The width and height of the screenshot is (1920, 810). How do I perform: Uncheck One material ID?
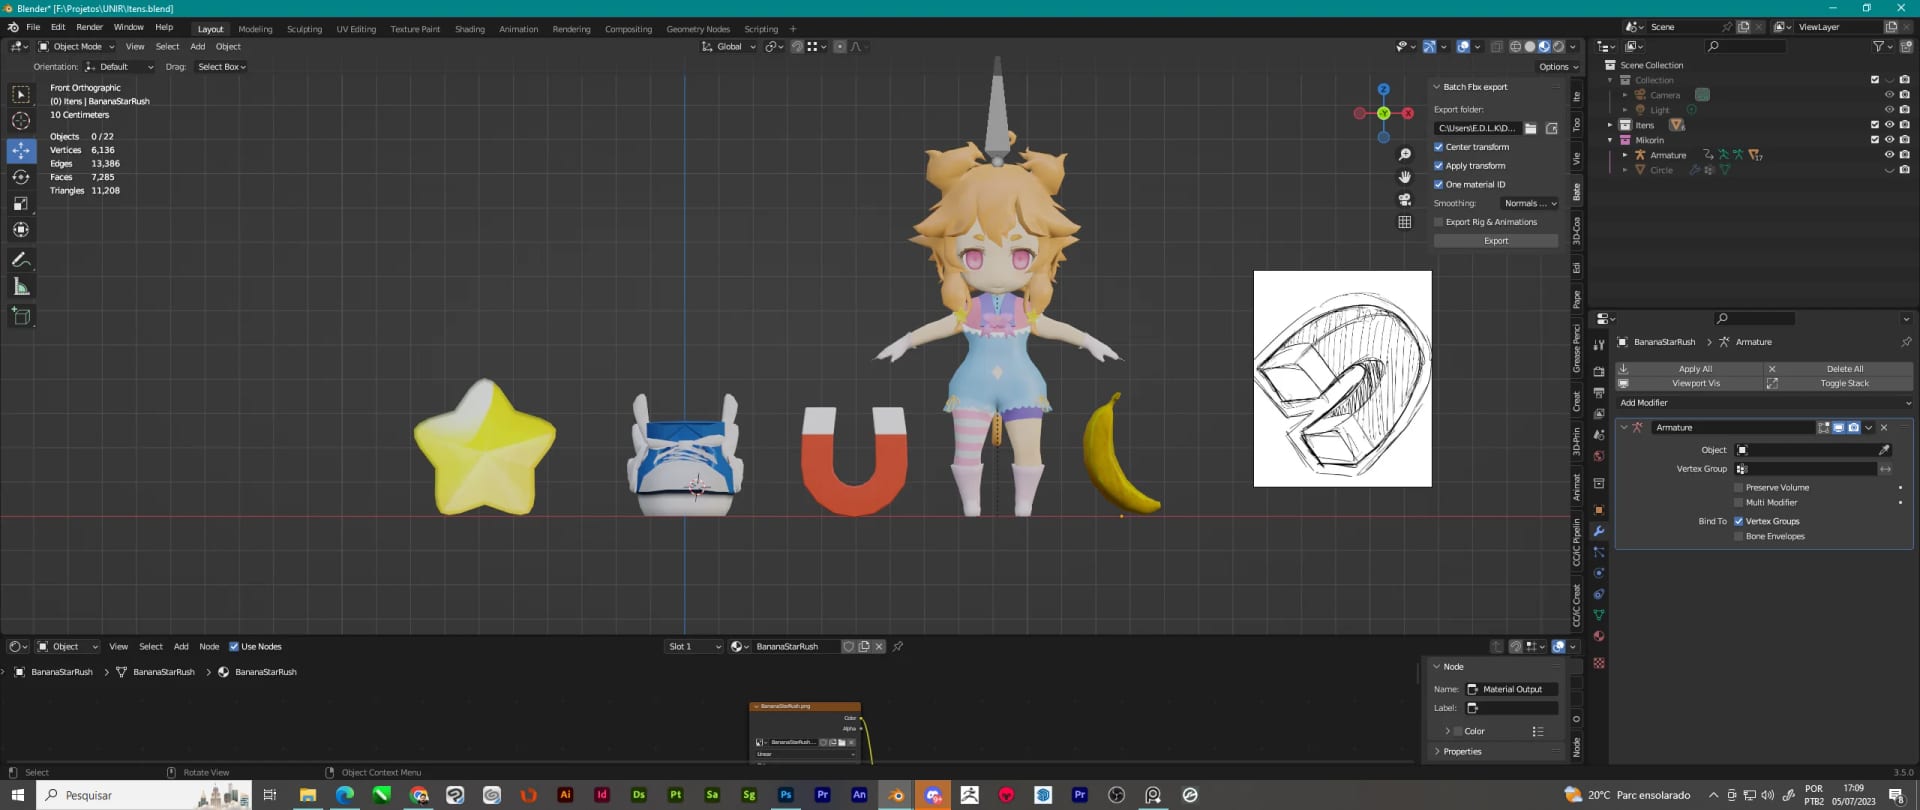(x=1439, y=185)
